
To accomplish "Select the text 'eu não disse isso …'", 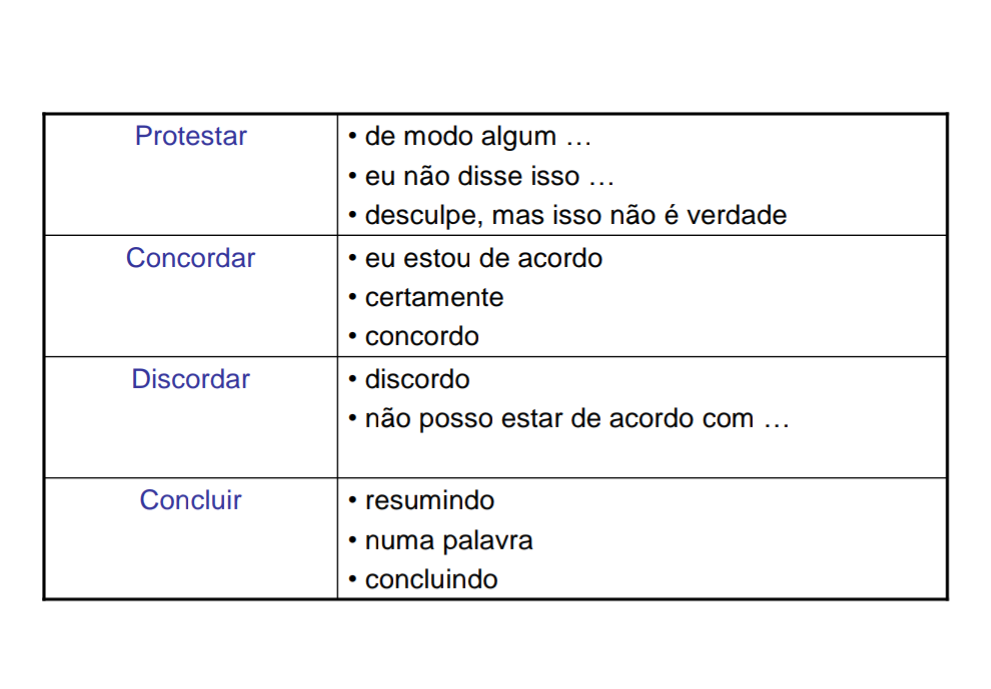I will (489, 176).
